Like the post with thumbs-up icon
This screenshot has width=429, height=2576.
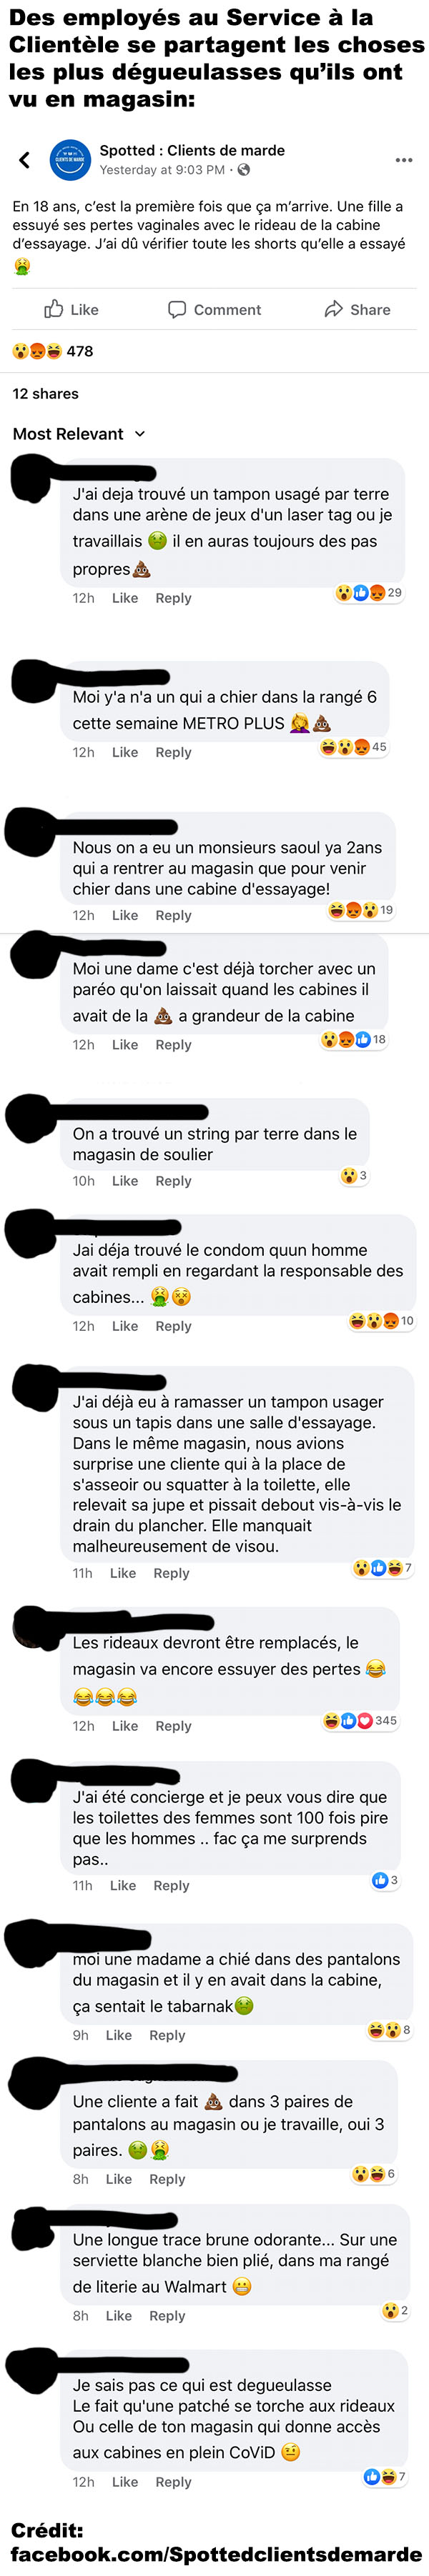(x=71, y=310)
